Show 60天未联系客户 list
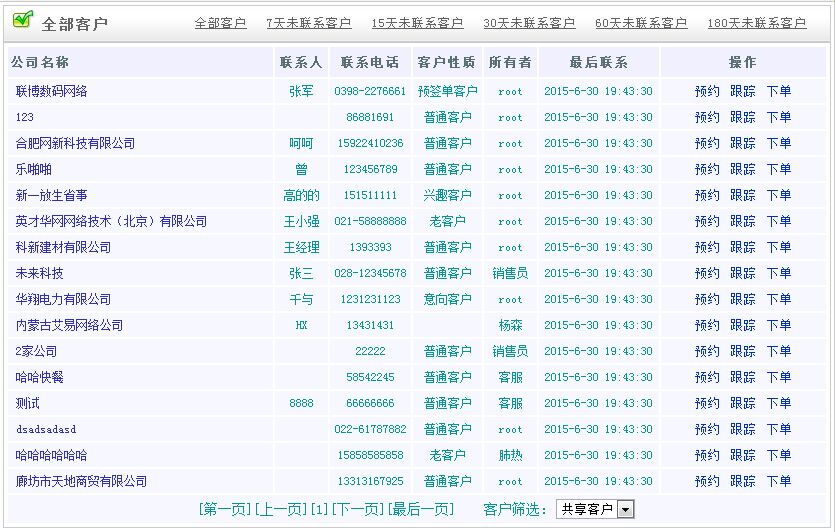835x532 pixels. click(641, 23)
